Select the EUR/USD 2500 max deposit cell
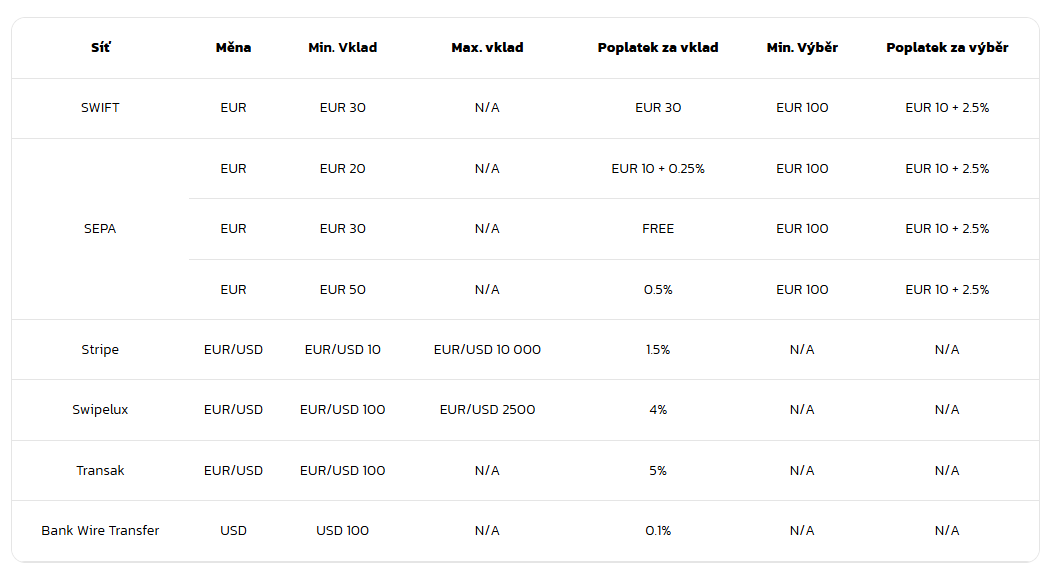This screenshot has height=571, width=1048. [487, 410]
